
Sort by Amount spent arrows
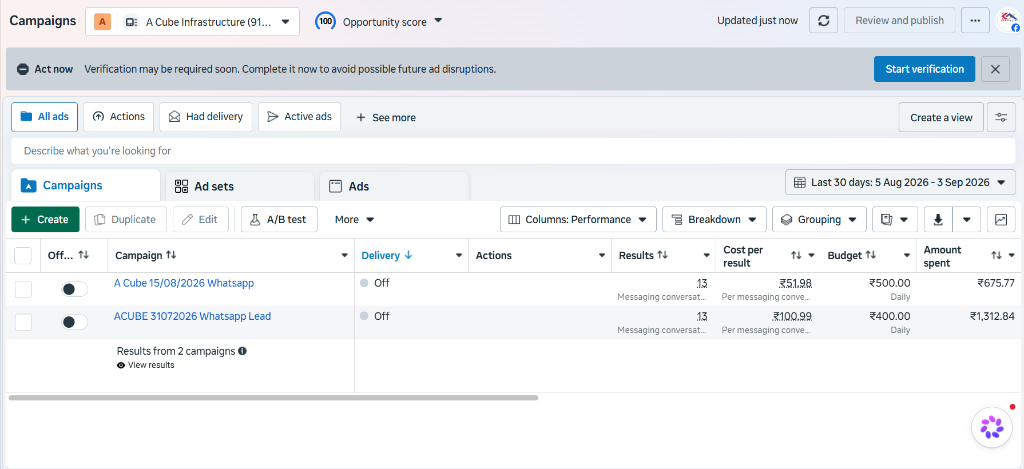pyautogui.click(x=996, y=255)
